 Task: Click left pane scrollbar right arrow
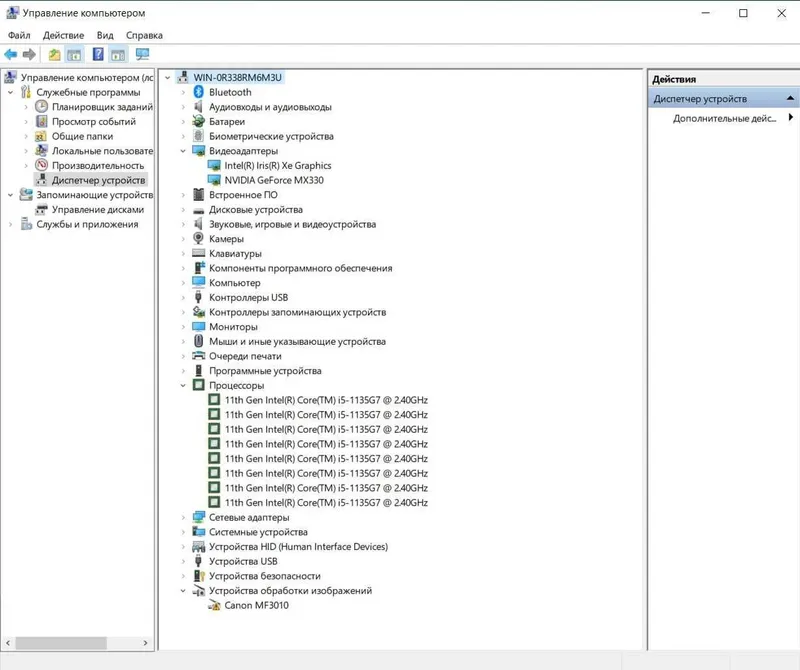coord(145,643)
